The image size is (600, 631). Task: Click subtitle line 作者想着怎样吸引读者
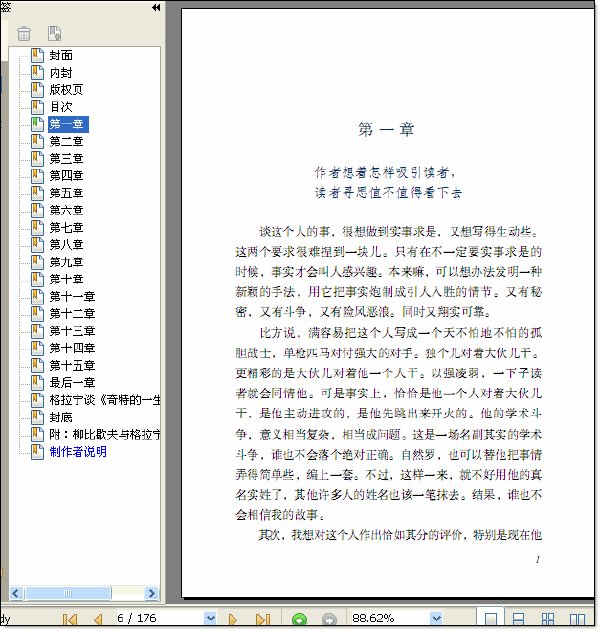(385, 173)
